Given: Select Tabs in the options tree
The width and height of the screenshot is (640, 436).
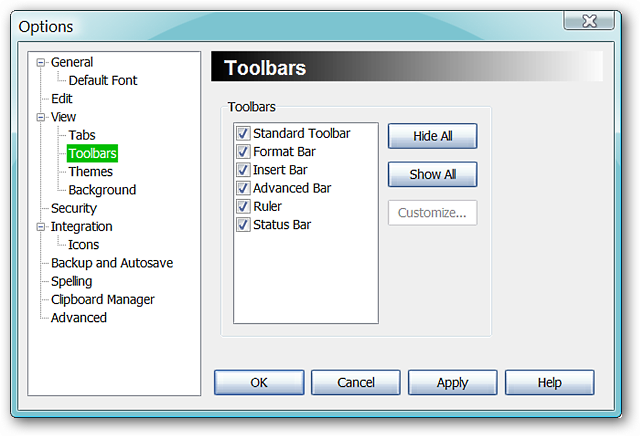Looking at the screenshot, I should coord(82,135).
